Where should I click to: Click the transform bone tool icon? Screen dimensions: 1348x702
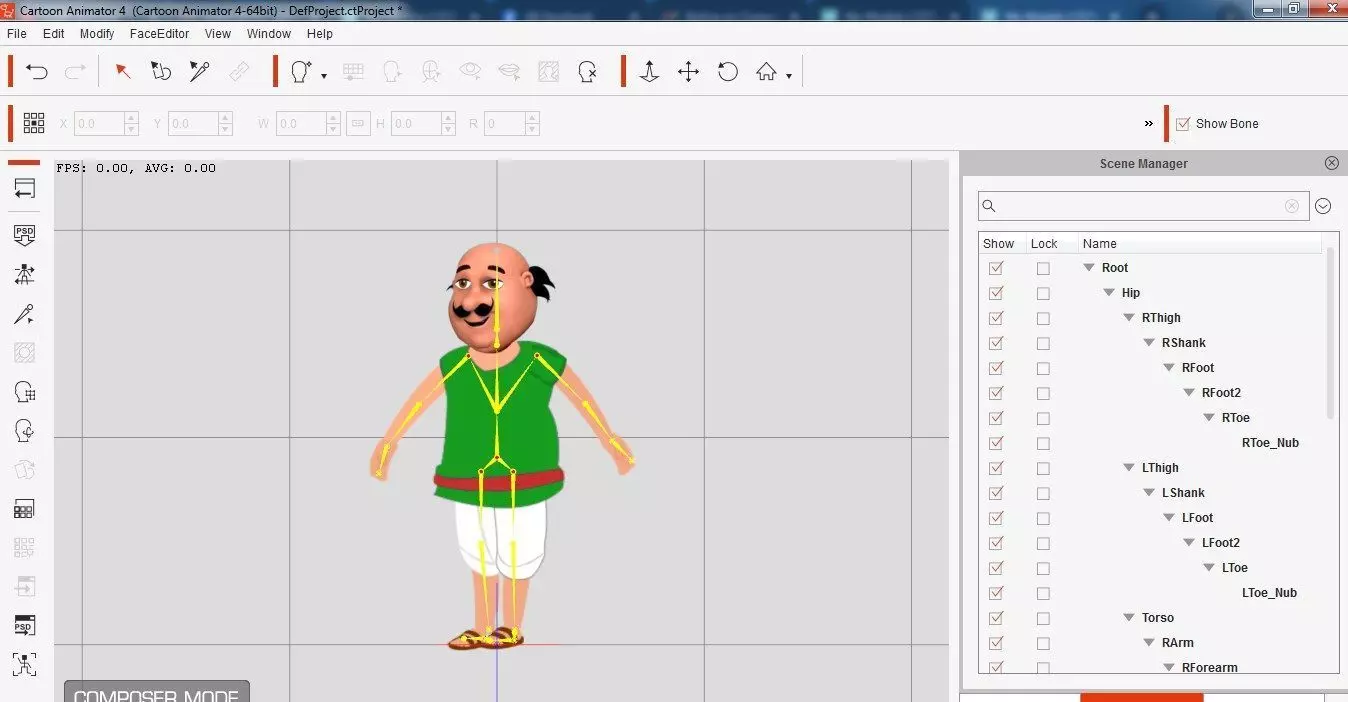[161, 72]
